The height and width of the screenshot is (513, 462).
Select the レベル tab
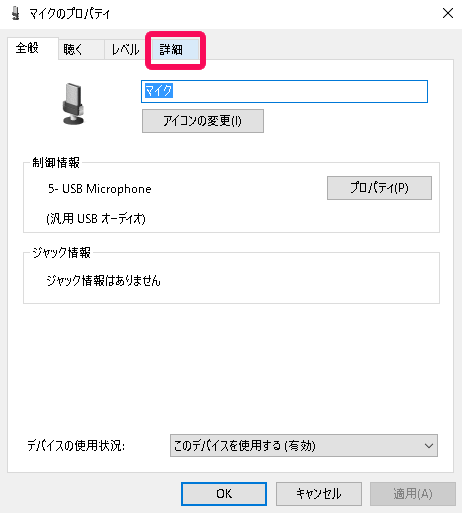click(125, 50)
